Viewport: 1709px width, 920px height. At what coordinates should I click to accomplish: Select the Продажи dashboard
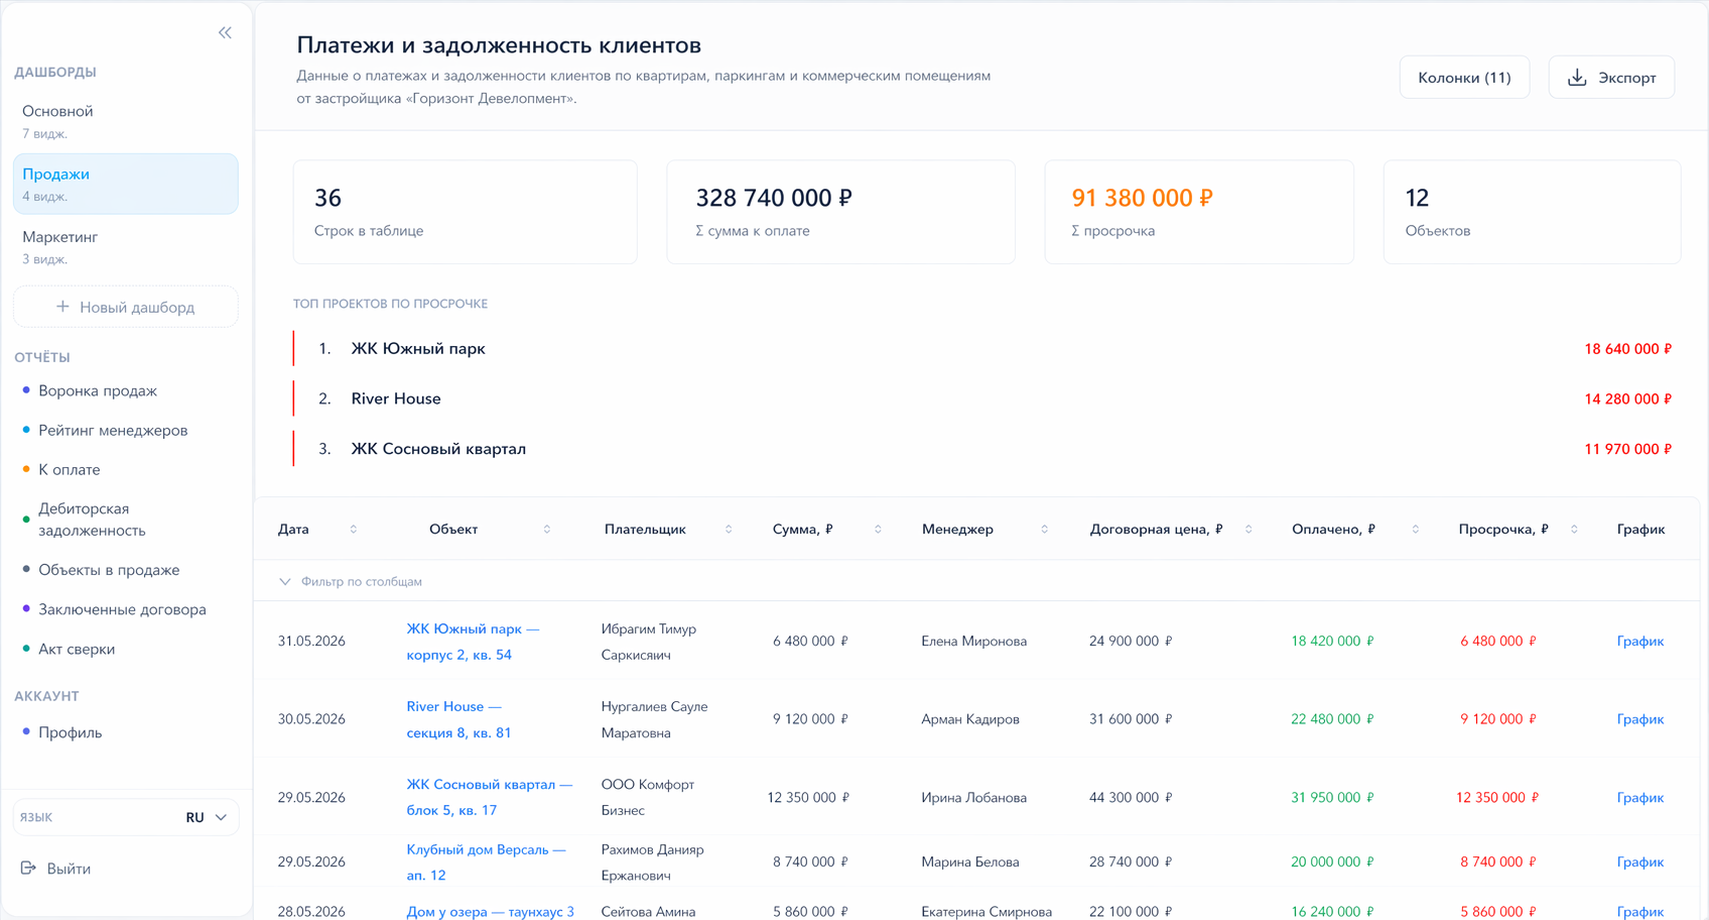click(126, 184)
